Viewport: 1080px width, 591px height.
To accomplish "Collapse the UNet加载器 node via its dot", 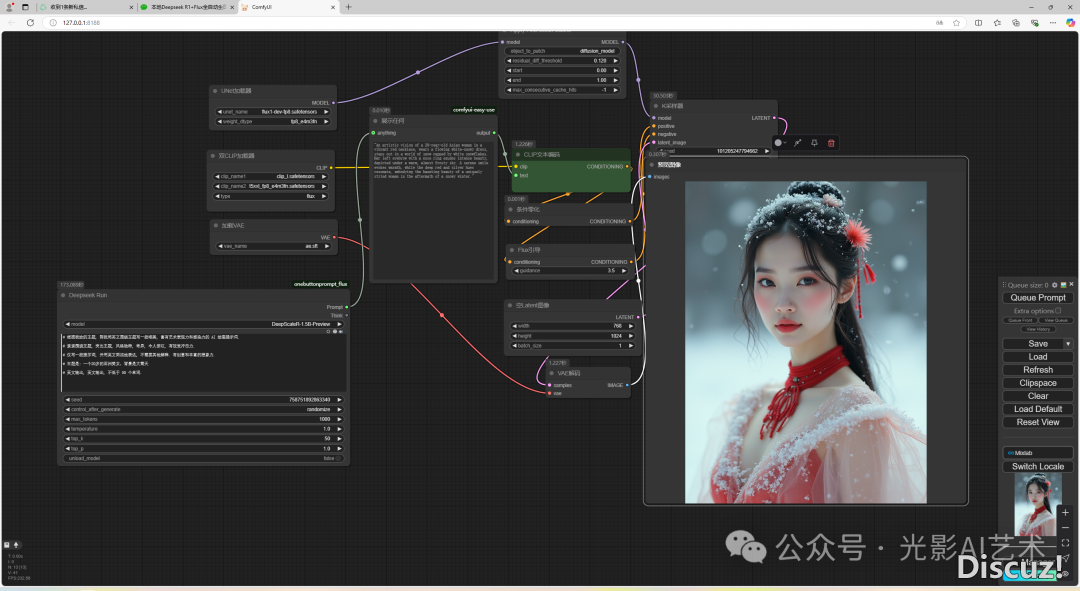I will click(x=215, y=90).
